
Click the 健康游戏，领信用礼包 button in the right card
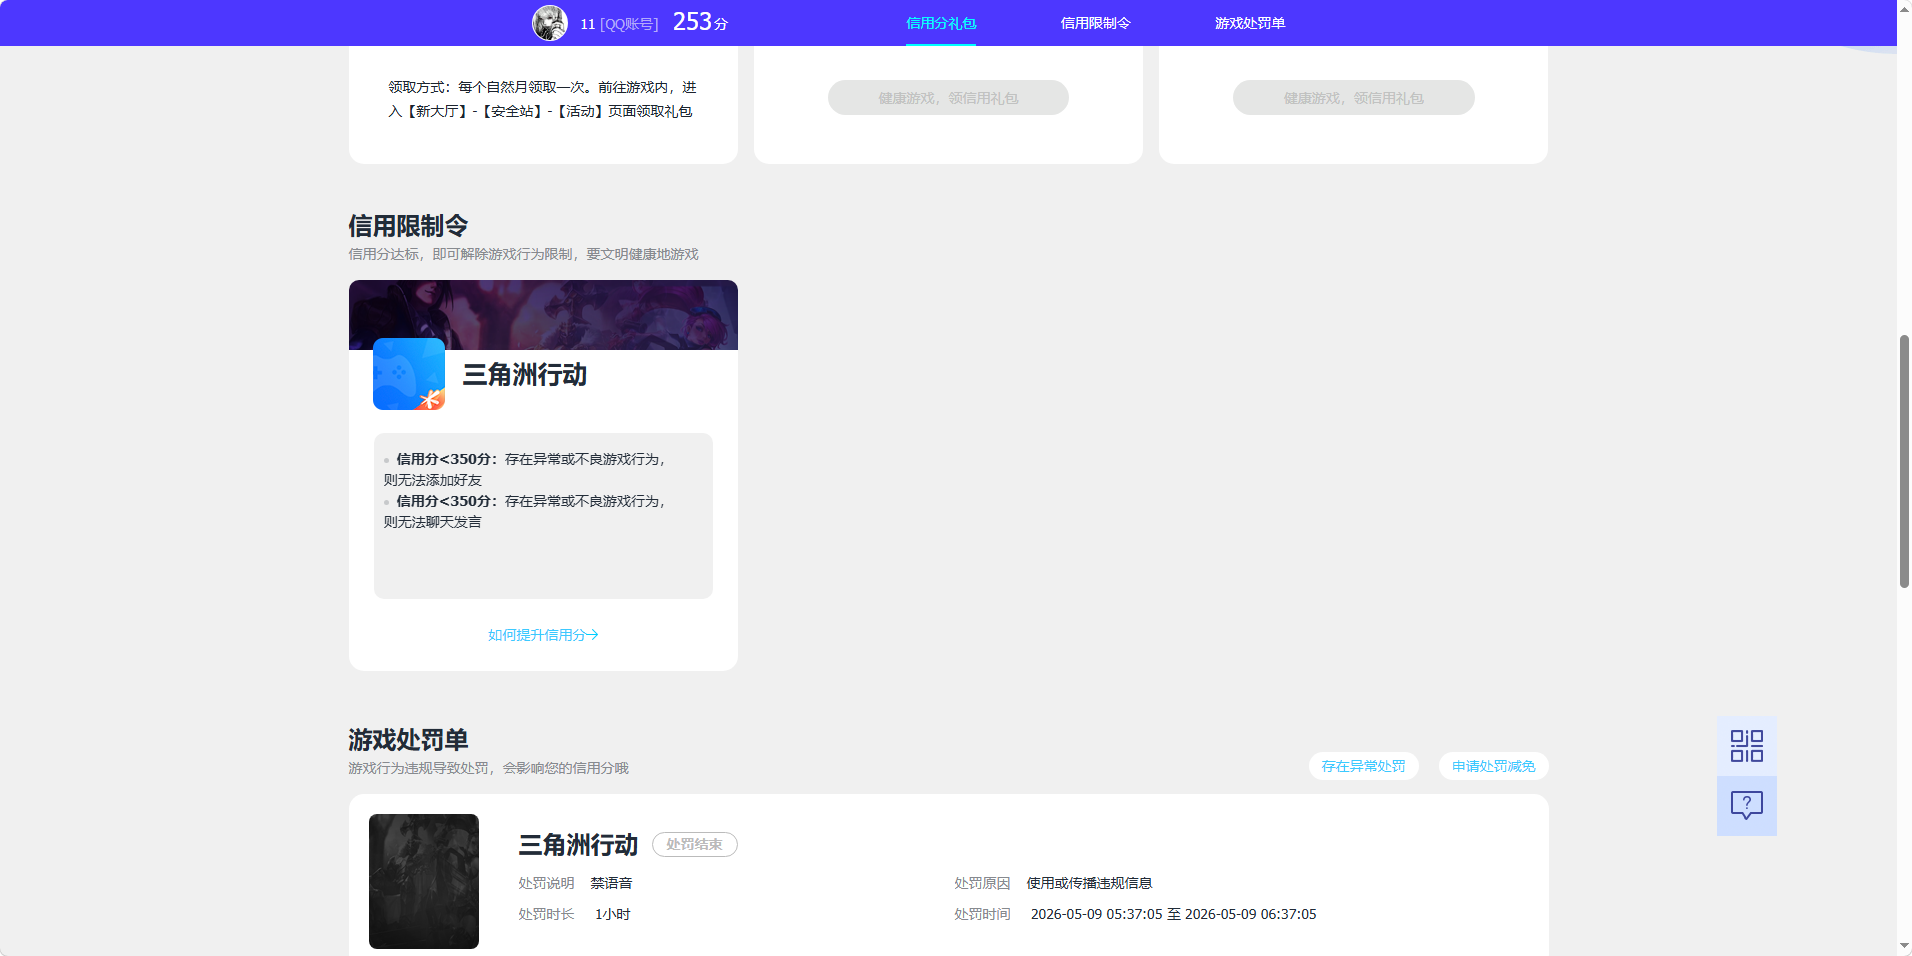(1353, 98)
